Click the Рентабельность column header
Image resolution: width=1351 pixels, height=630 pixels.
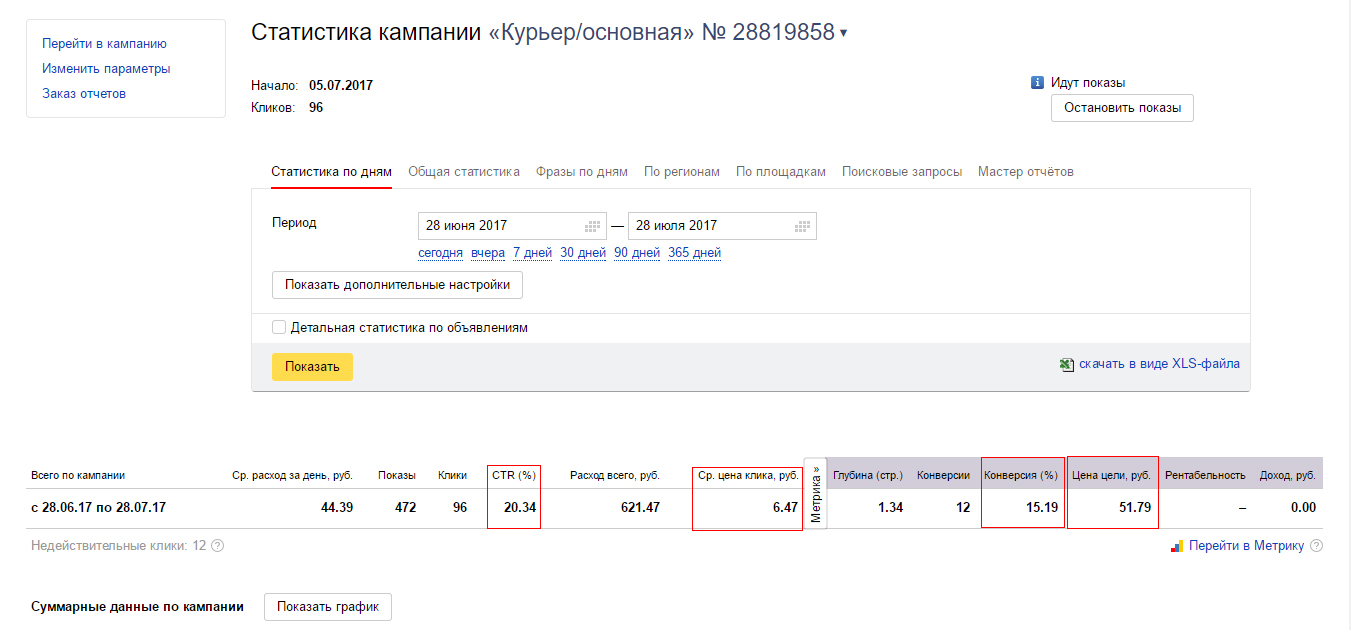(x=1205, y=476)
